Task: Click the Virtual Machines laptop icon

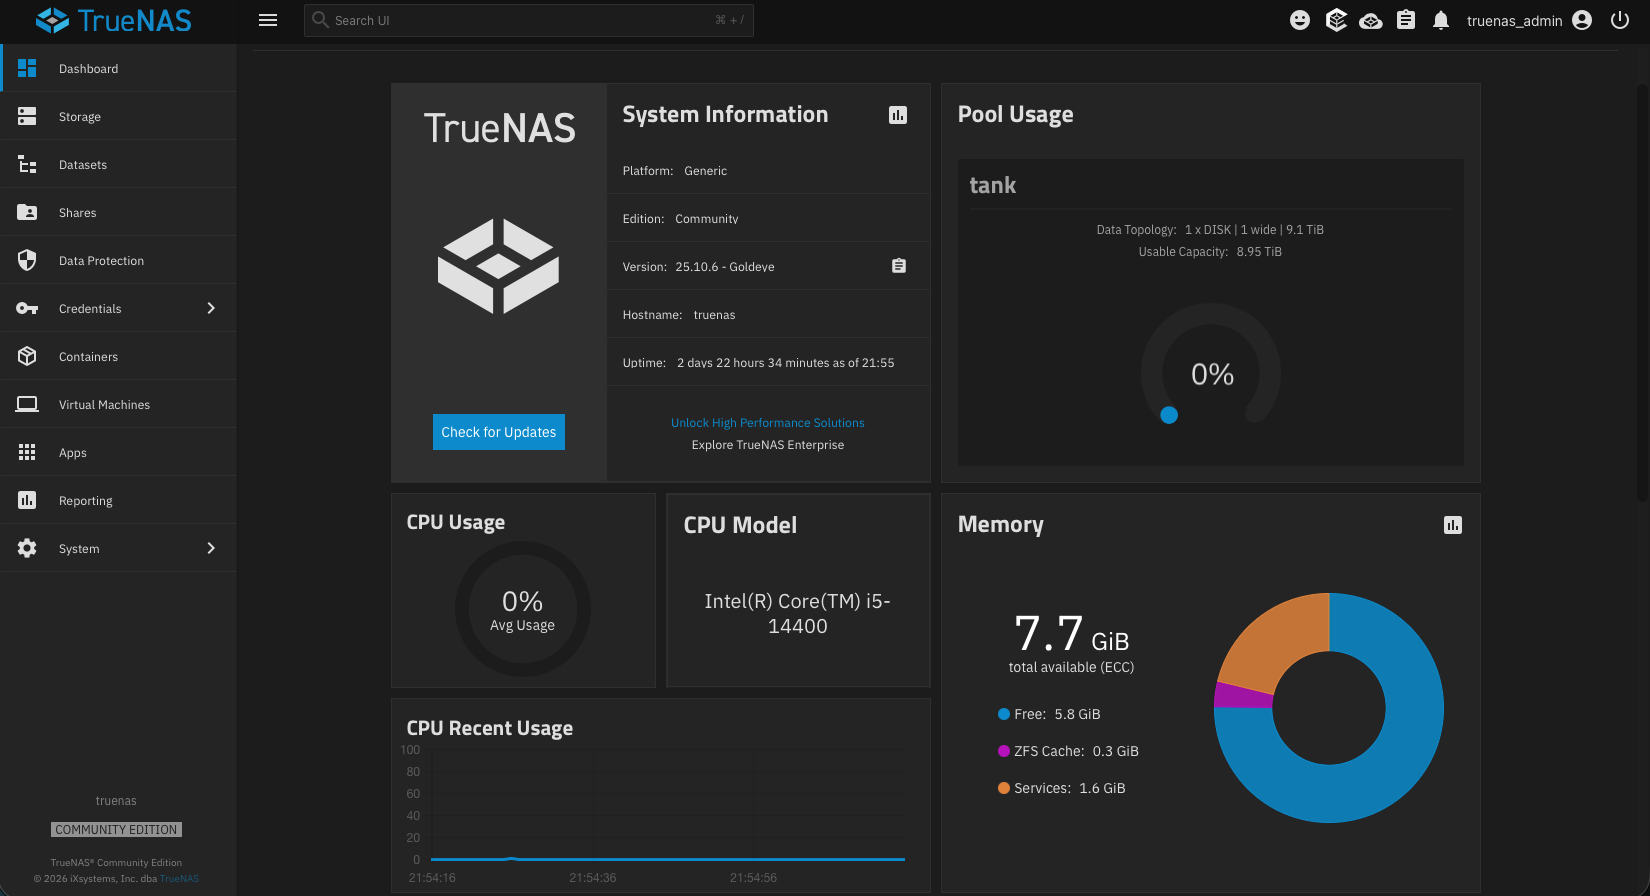Action: coord(27,404)
